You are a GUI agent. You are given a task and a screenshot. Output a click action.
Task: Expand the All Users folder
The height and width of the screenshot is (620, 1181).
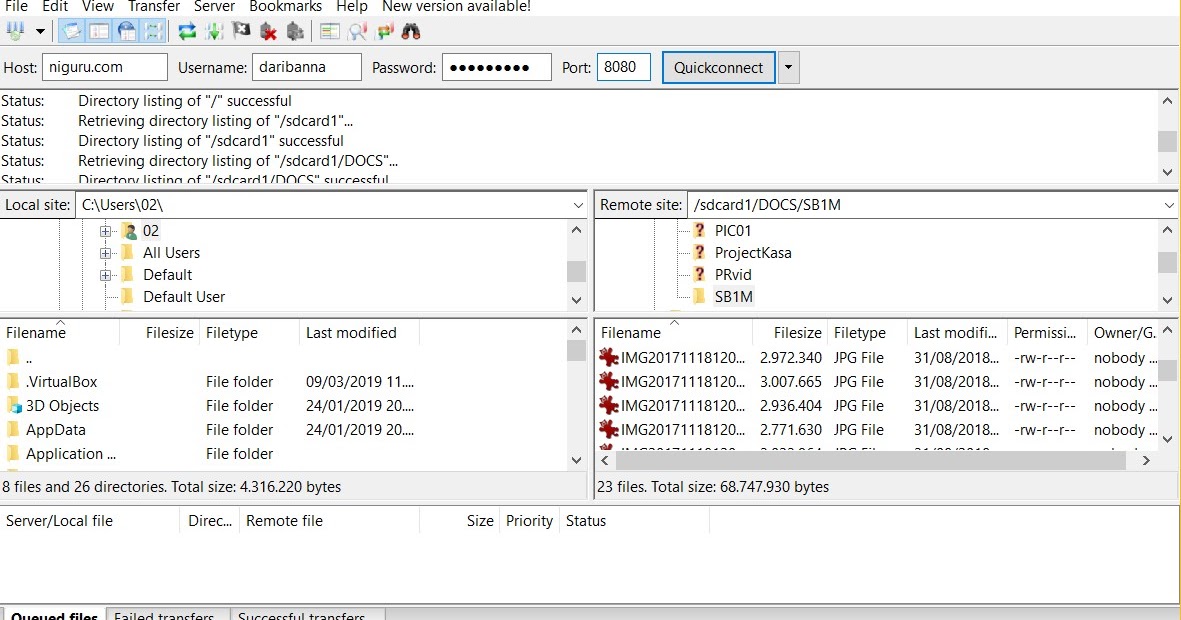pos(106,253)
